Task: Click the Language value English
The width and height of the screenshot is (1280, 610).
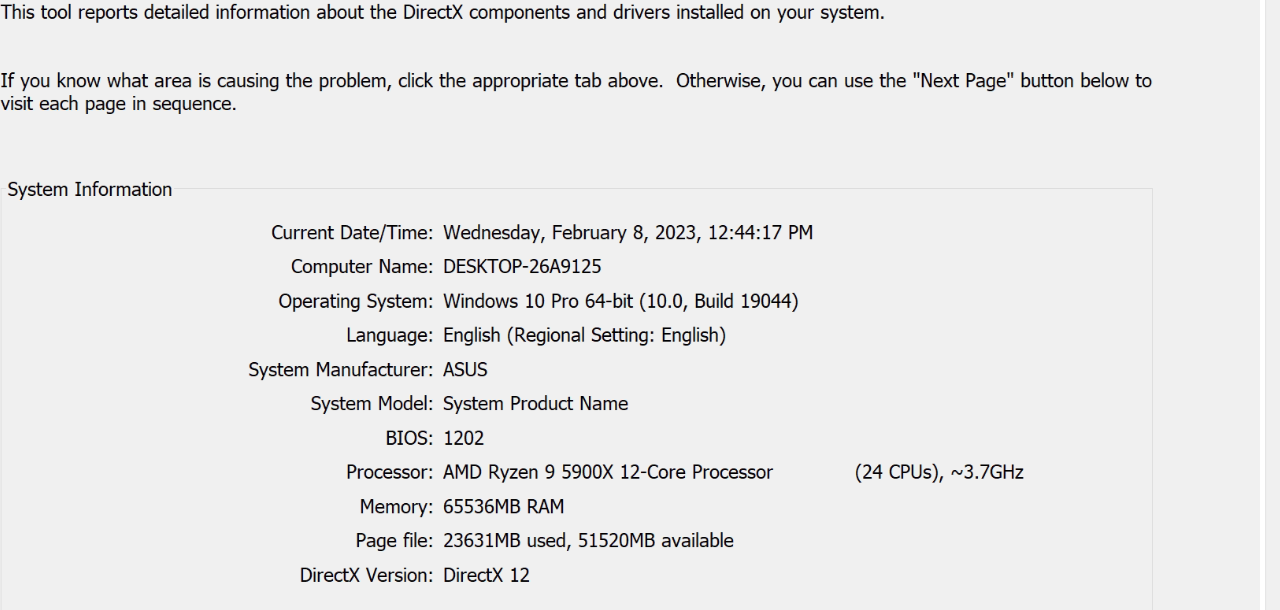Action: coord(584,336)
